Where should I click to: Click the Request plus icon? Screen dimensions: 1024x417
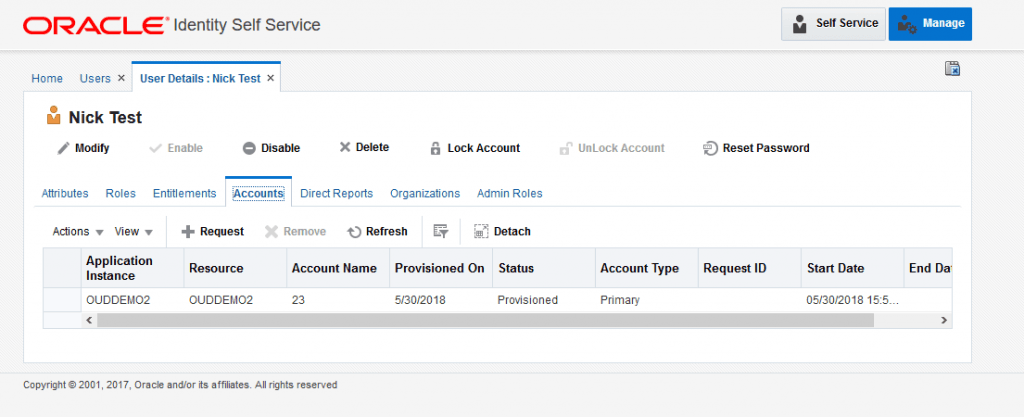pyautogui.click(x=187, y=231)
